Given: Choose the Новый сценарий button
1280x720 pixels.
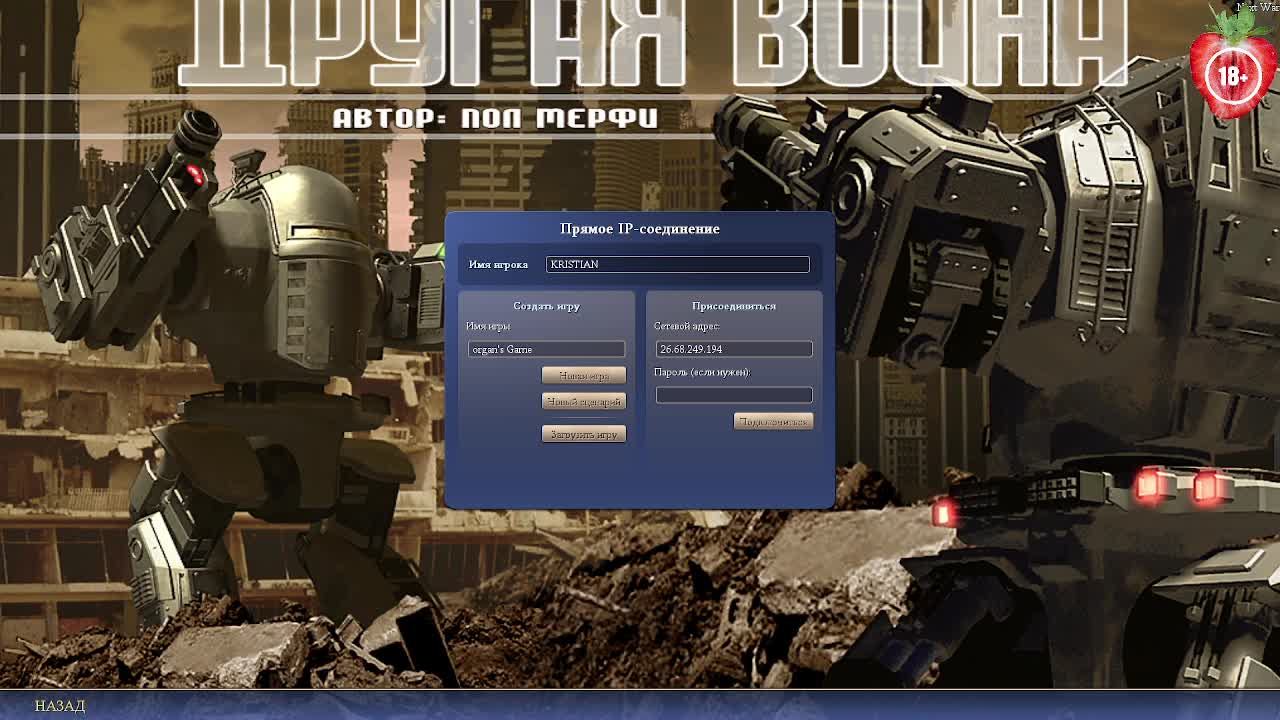Looking at the screenshot, I should tap(584, 401).
